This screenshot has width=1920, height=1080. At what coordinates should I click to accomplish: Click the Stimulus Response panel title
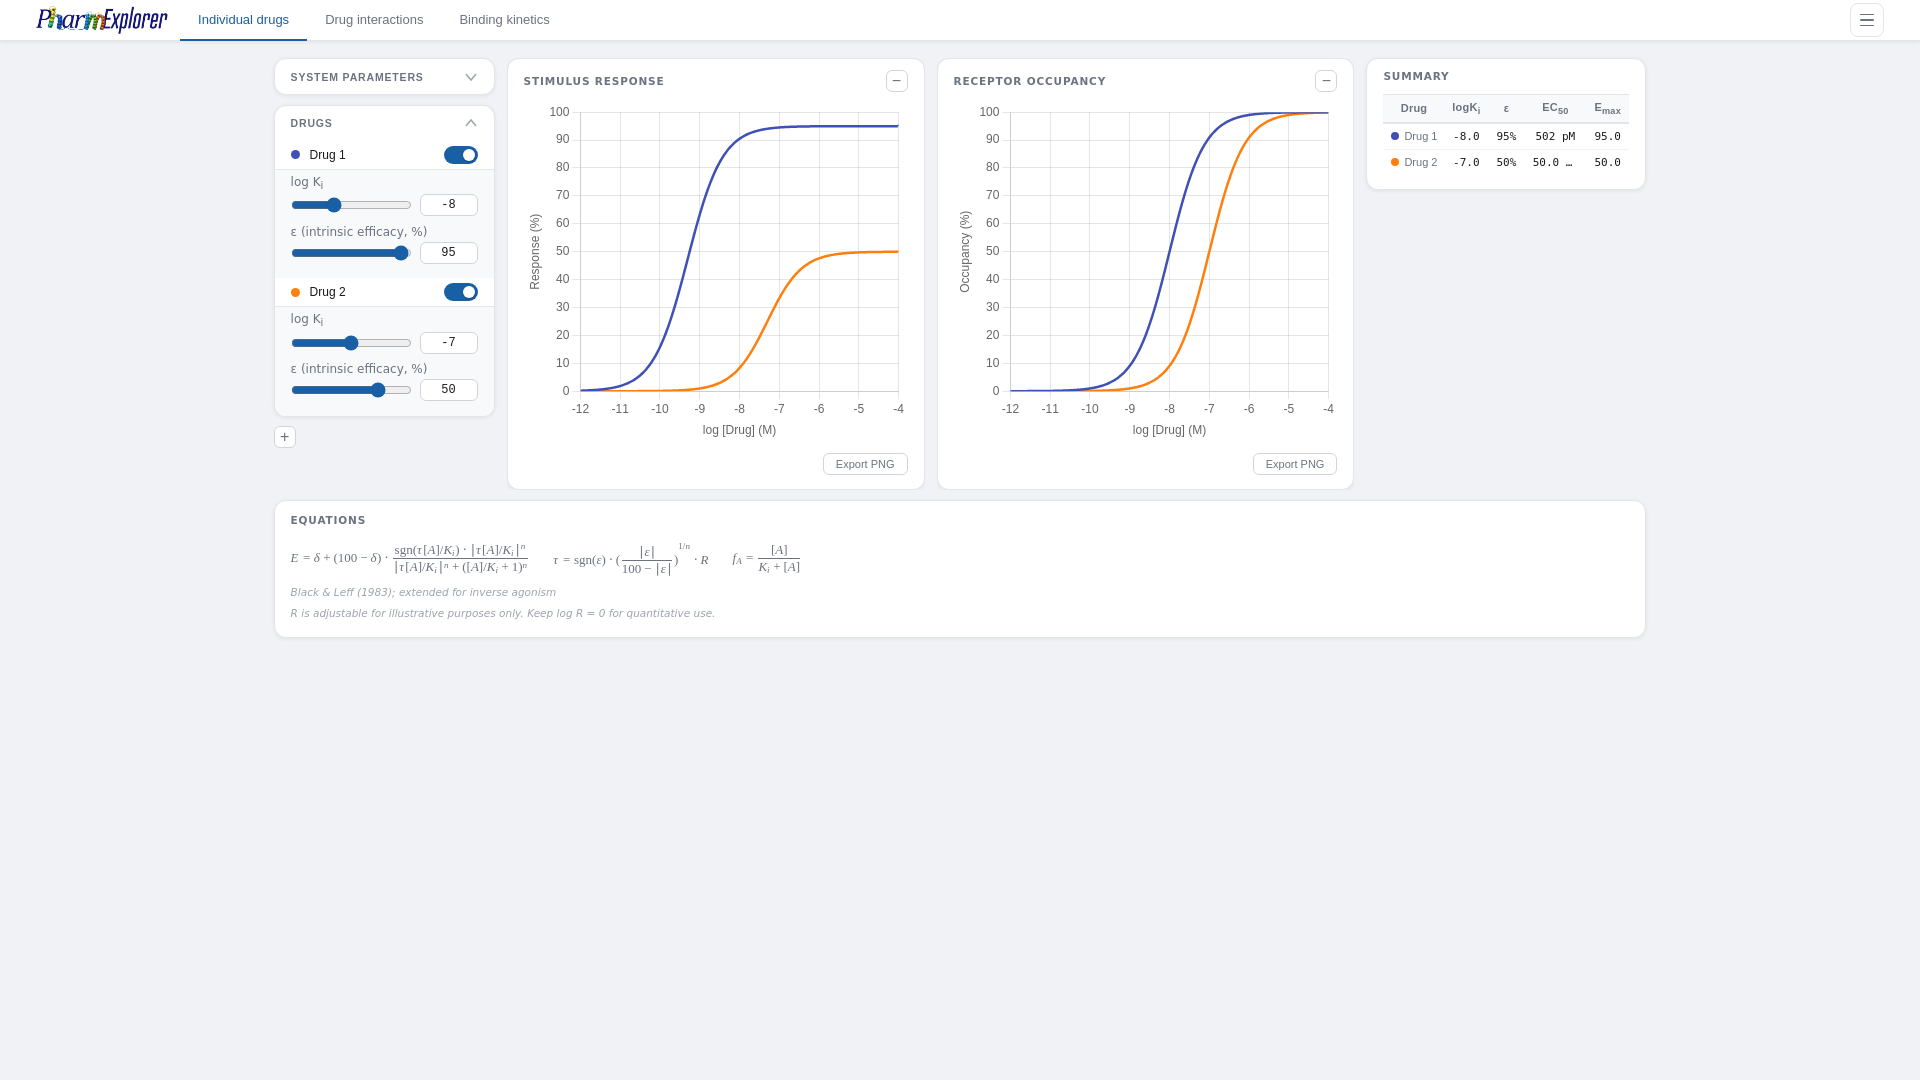pyautogui.click(x=594, y=81)
